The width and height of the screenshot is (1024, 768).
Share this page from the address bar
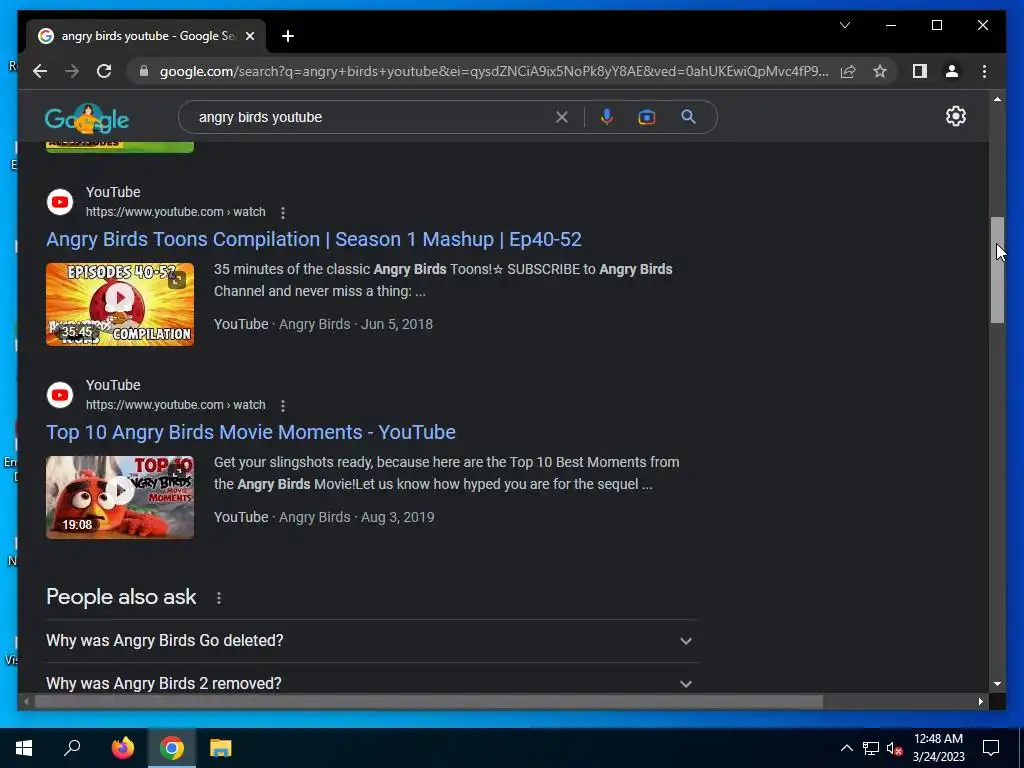click(848, 71)
